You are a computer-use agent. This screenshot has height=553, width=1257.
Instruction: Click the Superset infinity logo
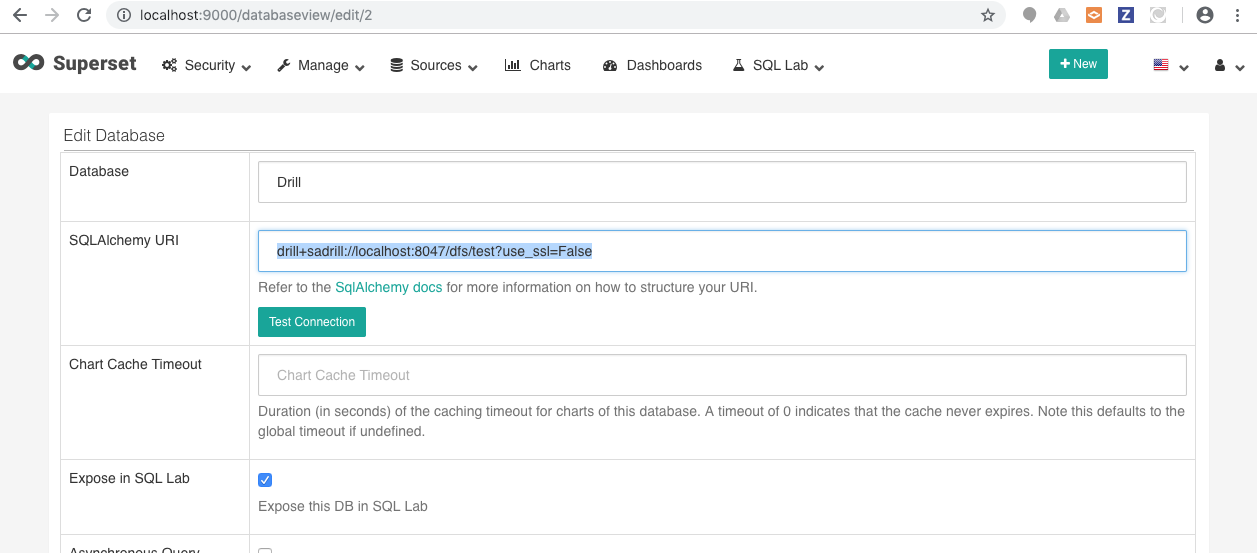tap(29, 63)
